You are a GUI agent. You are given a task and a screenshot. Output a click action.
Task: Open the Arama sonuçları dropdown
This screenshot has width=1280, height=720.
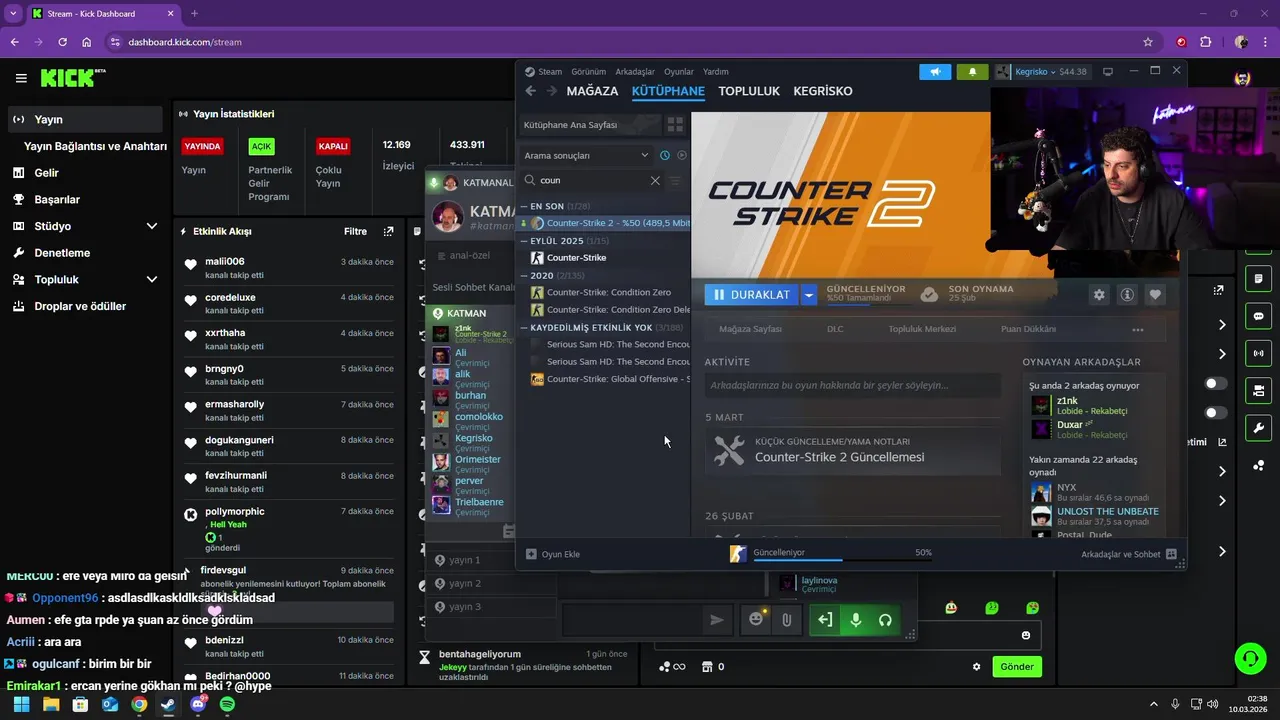pyautogui.click(x=587, y=155)
